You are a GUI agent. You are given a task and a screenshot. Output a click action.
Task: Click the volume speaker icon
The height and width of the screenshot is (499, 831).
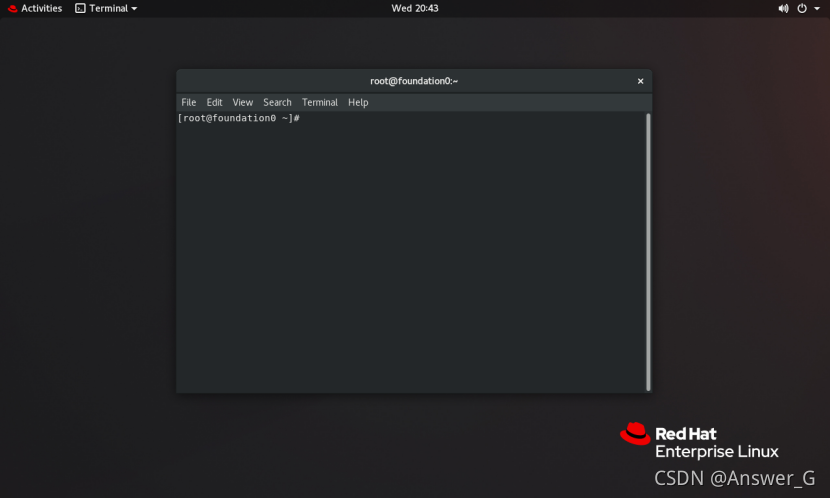pyautogui.click(x=783, y=8)
